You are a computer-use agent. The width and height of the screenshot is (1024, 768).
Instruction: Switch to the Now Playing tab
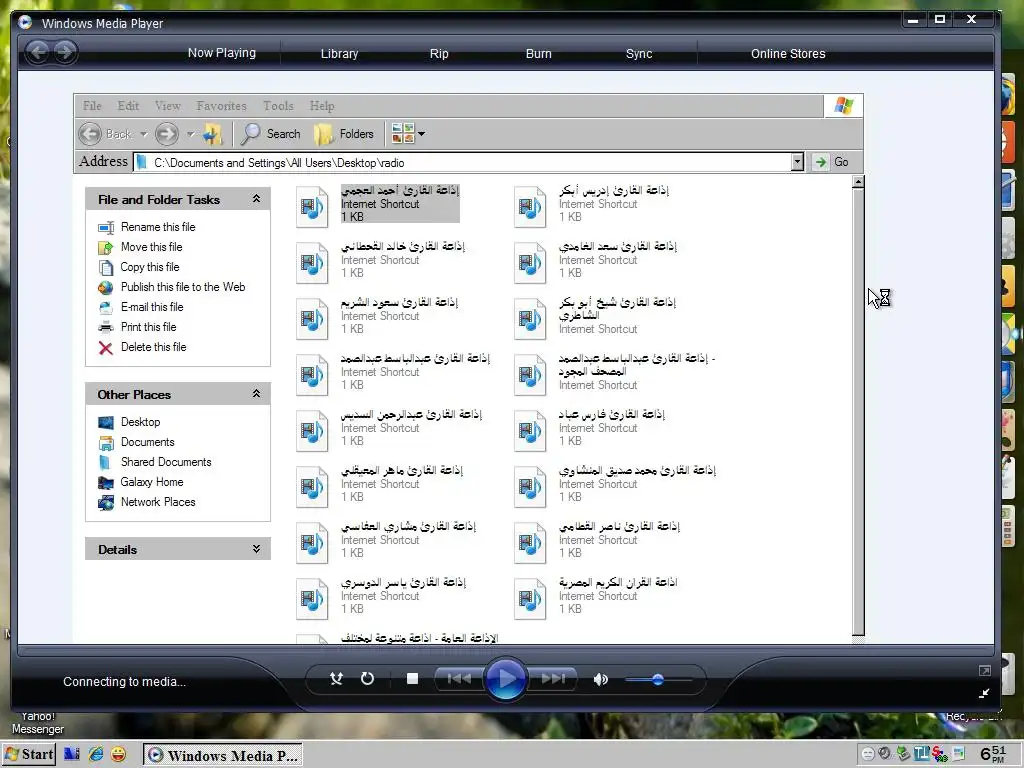pyautogui.click(x=221, y=53)
